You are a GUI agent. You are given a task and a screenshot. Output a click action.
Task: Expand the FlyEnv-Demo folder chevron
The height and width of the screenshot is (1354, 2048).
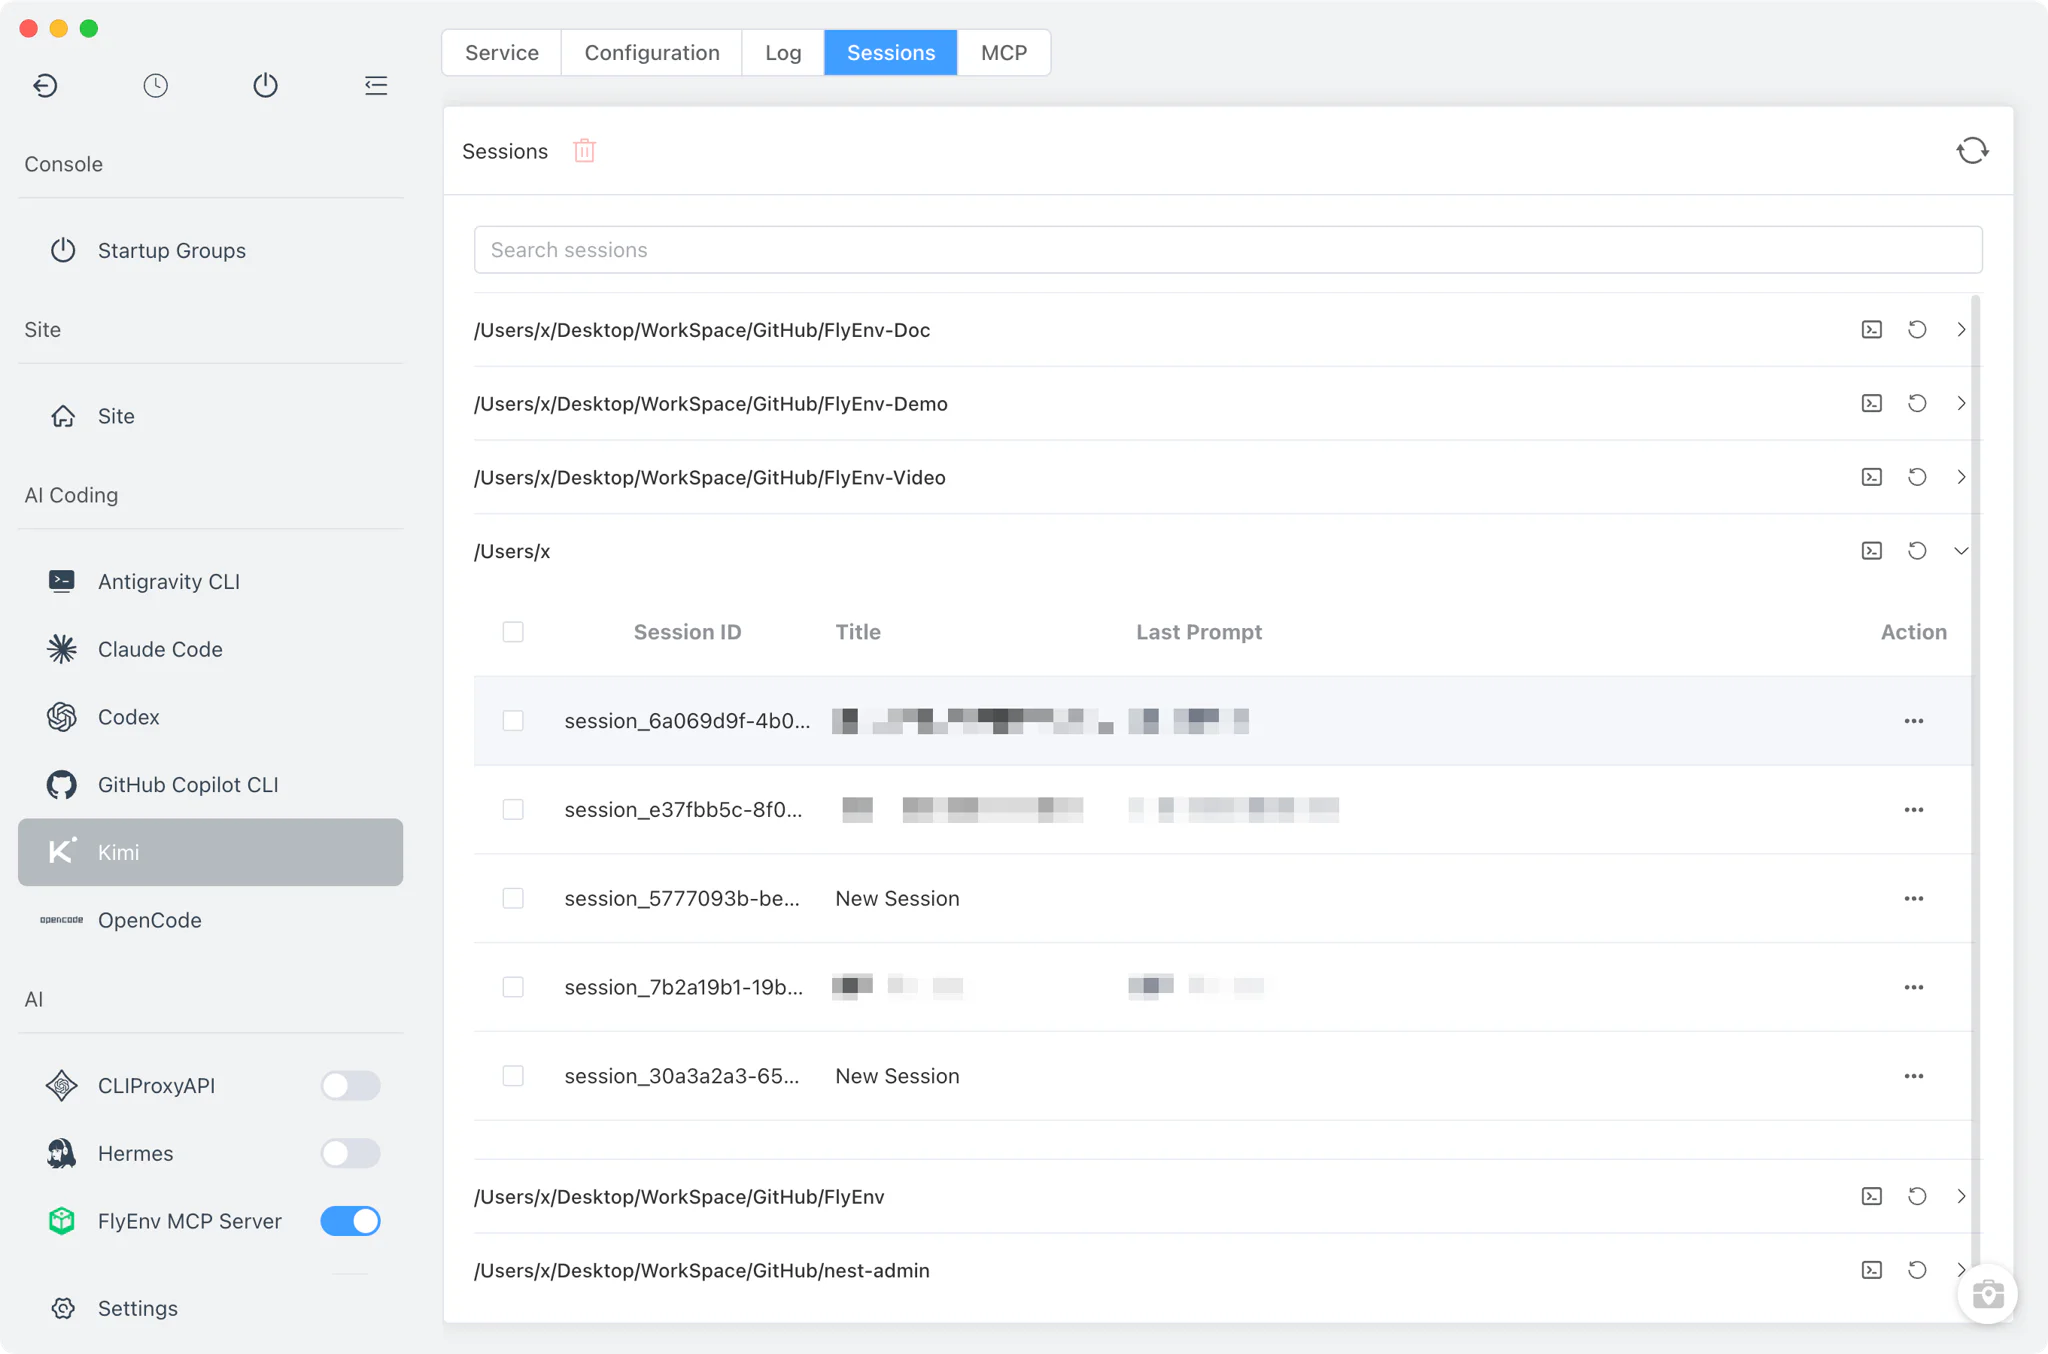coord(1961,403)
